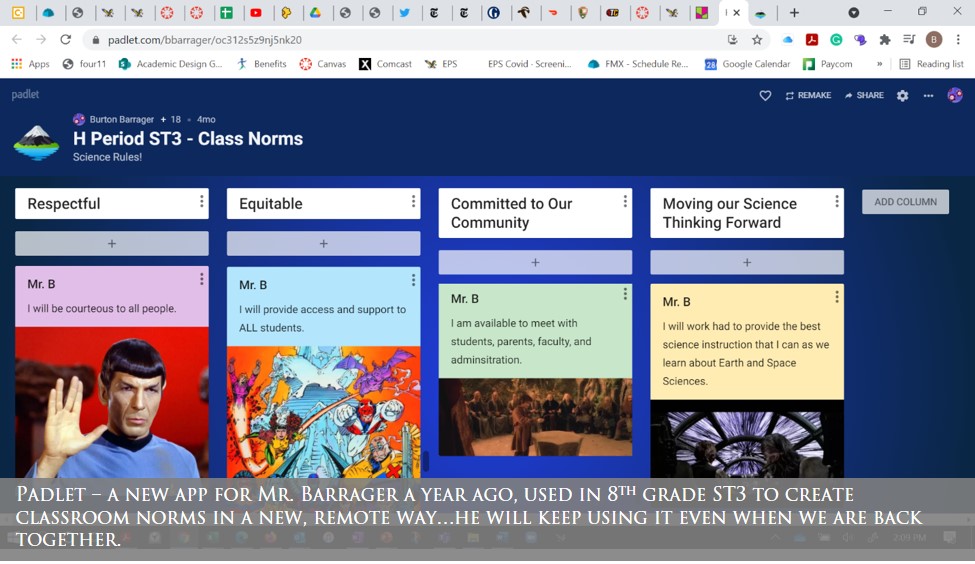
Task: Reload the page with the refresh icon
Action: click(x=66, y=40)
